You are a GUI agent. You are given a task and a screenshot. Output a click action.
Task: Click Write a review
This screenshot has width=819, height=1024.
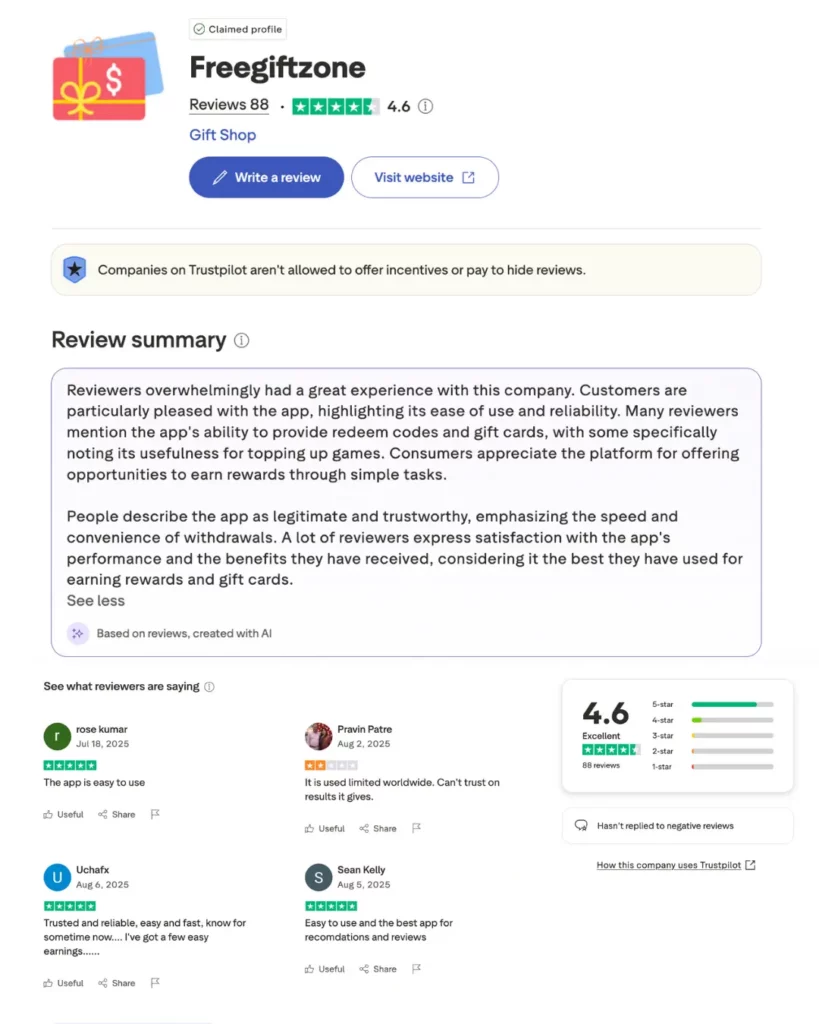point(266,177)
